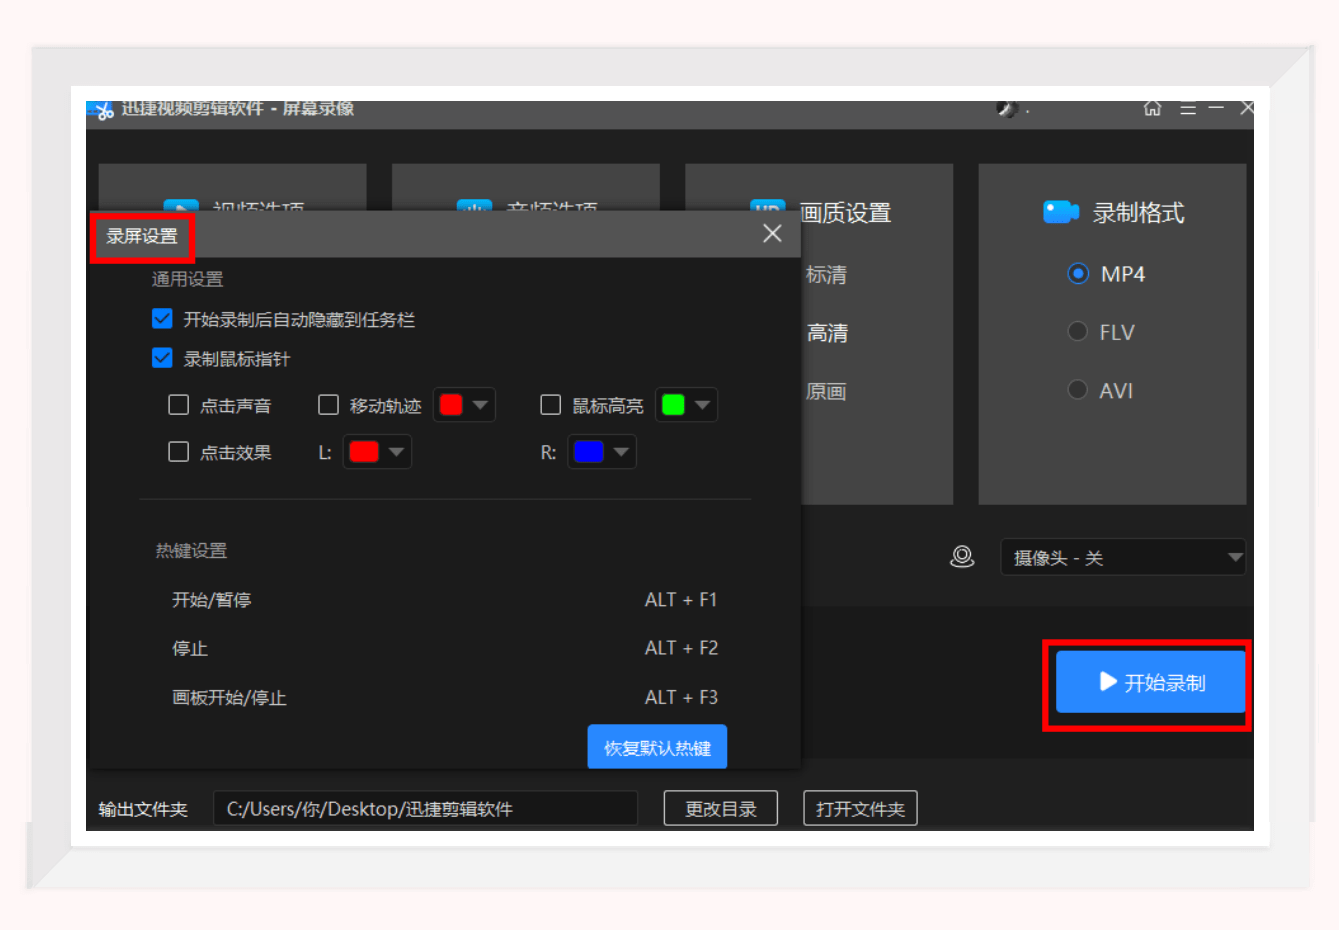Click the webcam icon beside the camera dropdown
Viewport: 1339px width, 932px height.
[x=962, y=557]
